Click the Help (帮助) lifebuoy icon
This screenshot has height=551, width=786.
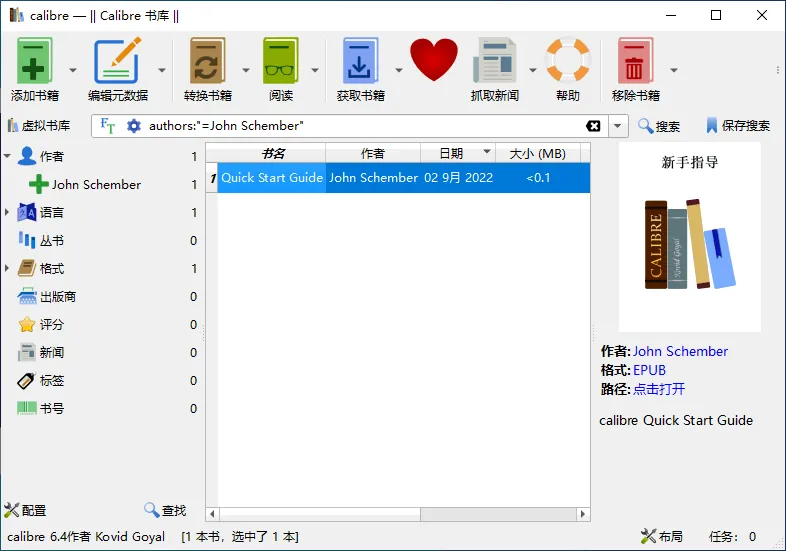click(x=568, y=60)
